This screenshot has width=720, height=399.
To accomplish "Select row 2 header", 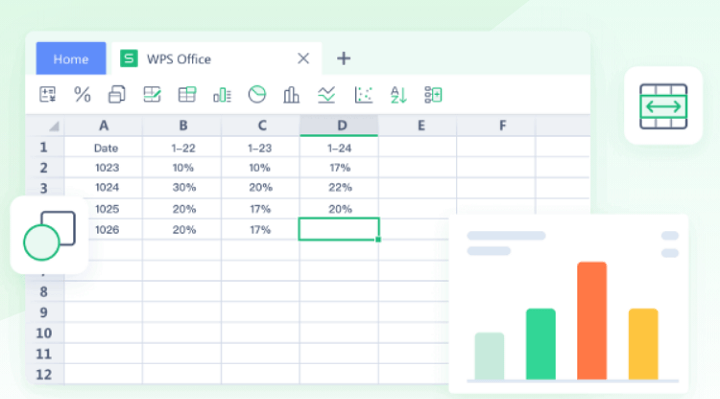I will [x=44, y=168].
